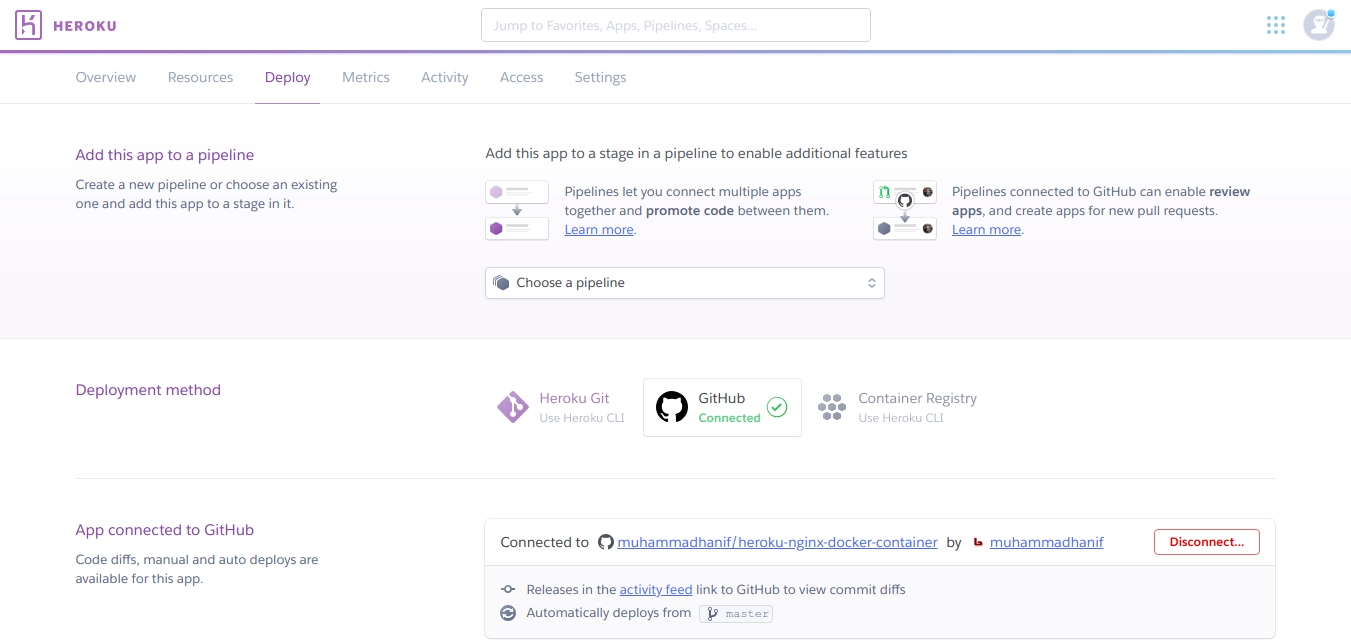The image size is (1351, 640).
Task: Open the Settings tab
Action: point(601,77)
